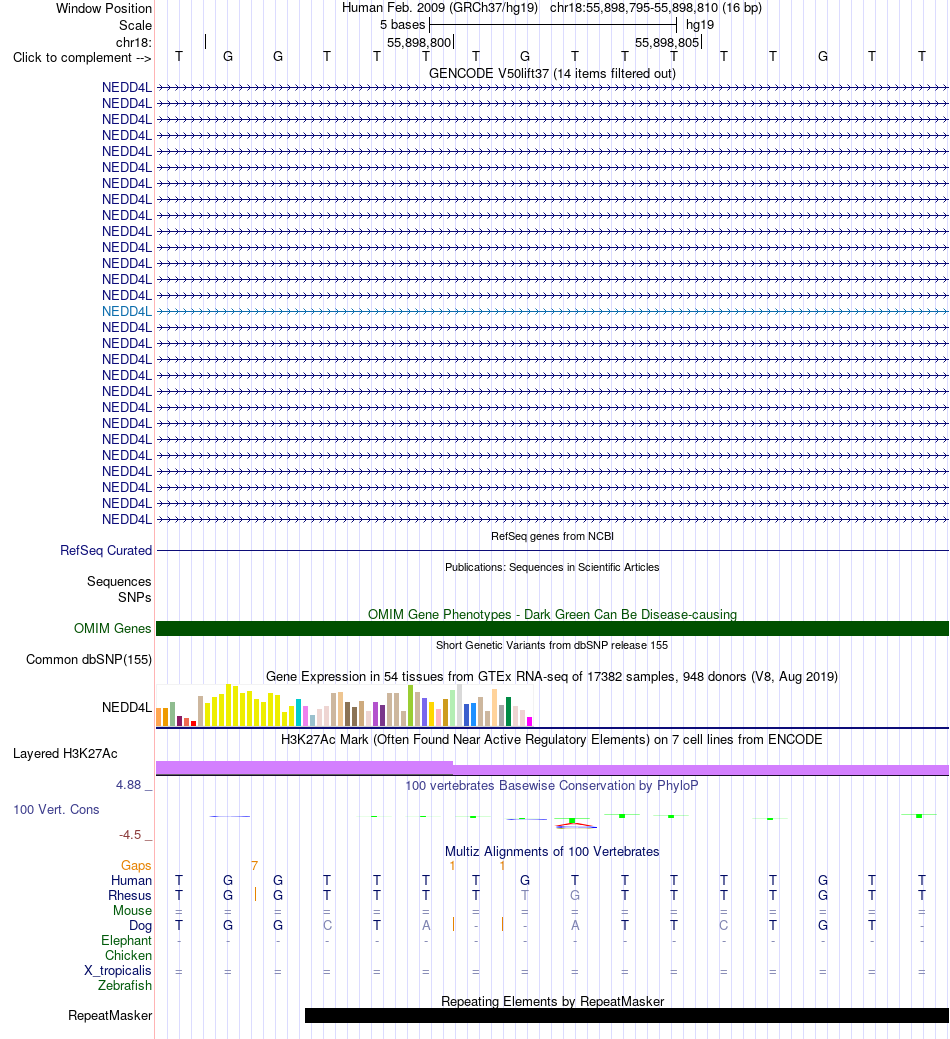
Task: Click the GENCODE V50lift37 track title
Action: 552,74
